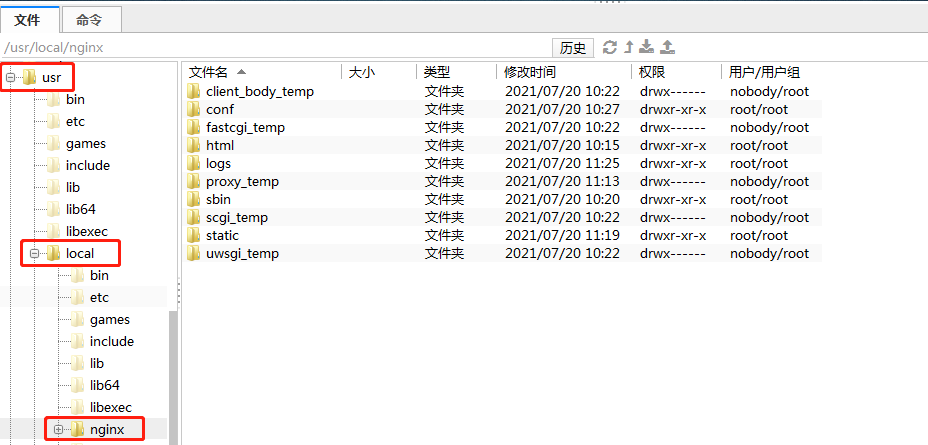
Task: Click the static folder icon in the list
Action: 194,235
